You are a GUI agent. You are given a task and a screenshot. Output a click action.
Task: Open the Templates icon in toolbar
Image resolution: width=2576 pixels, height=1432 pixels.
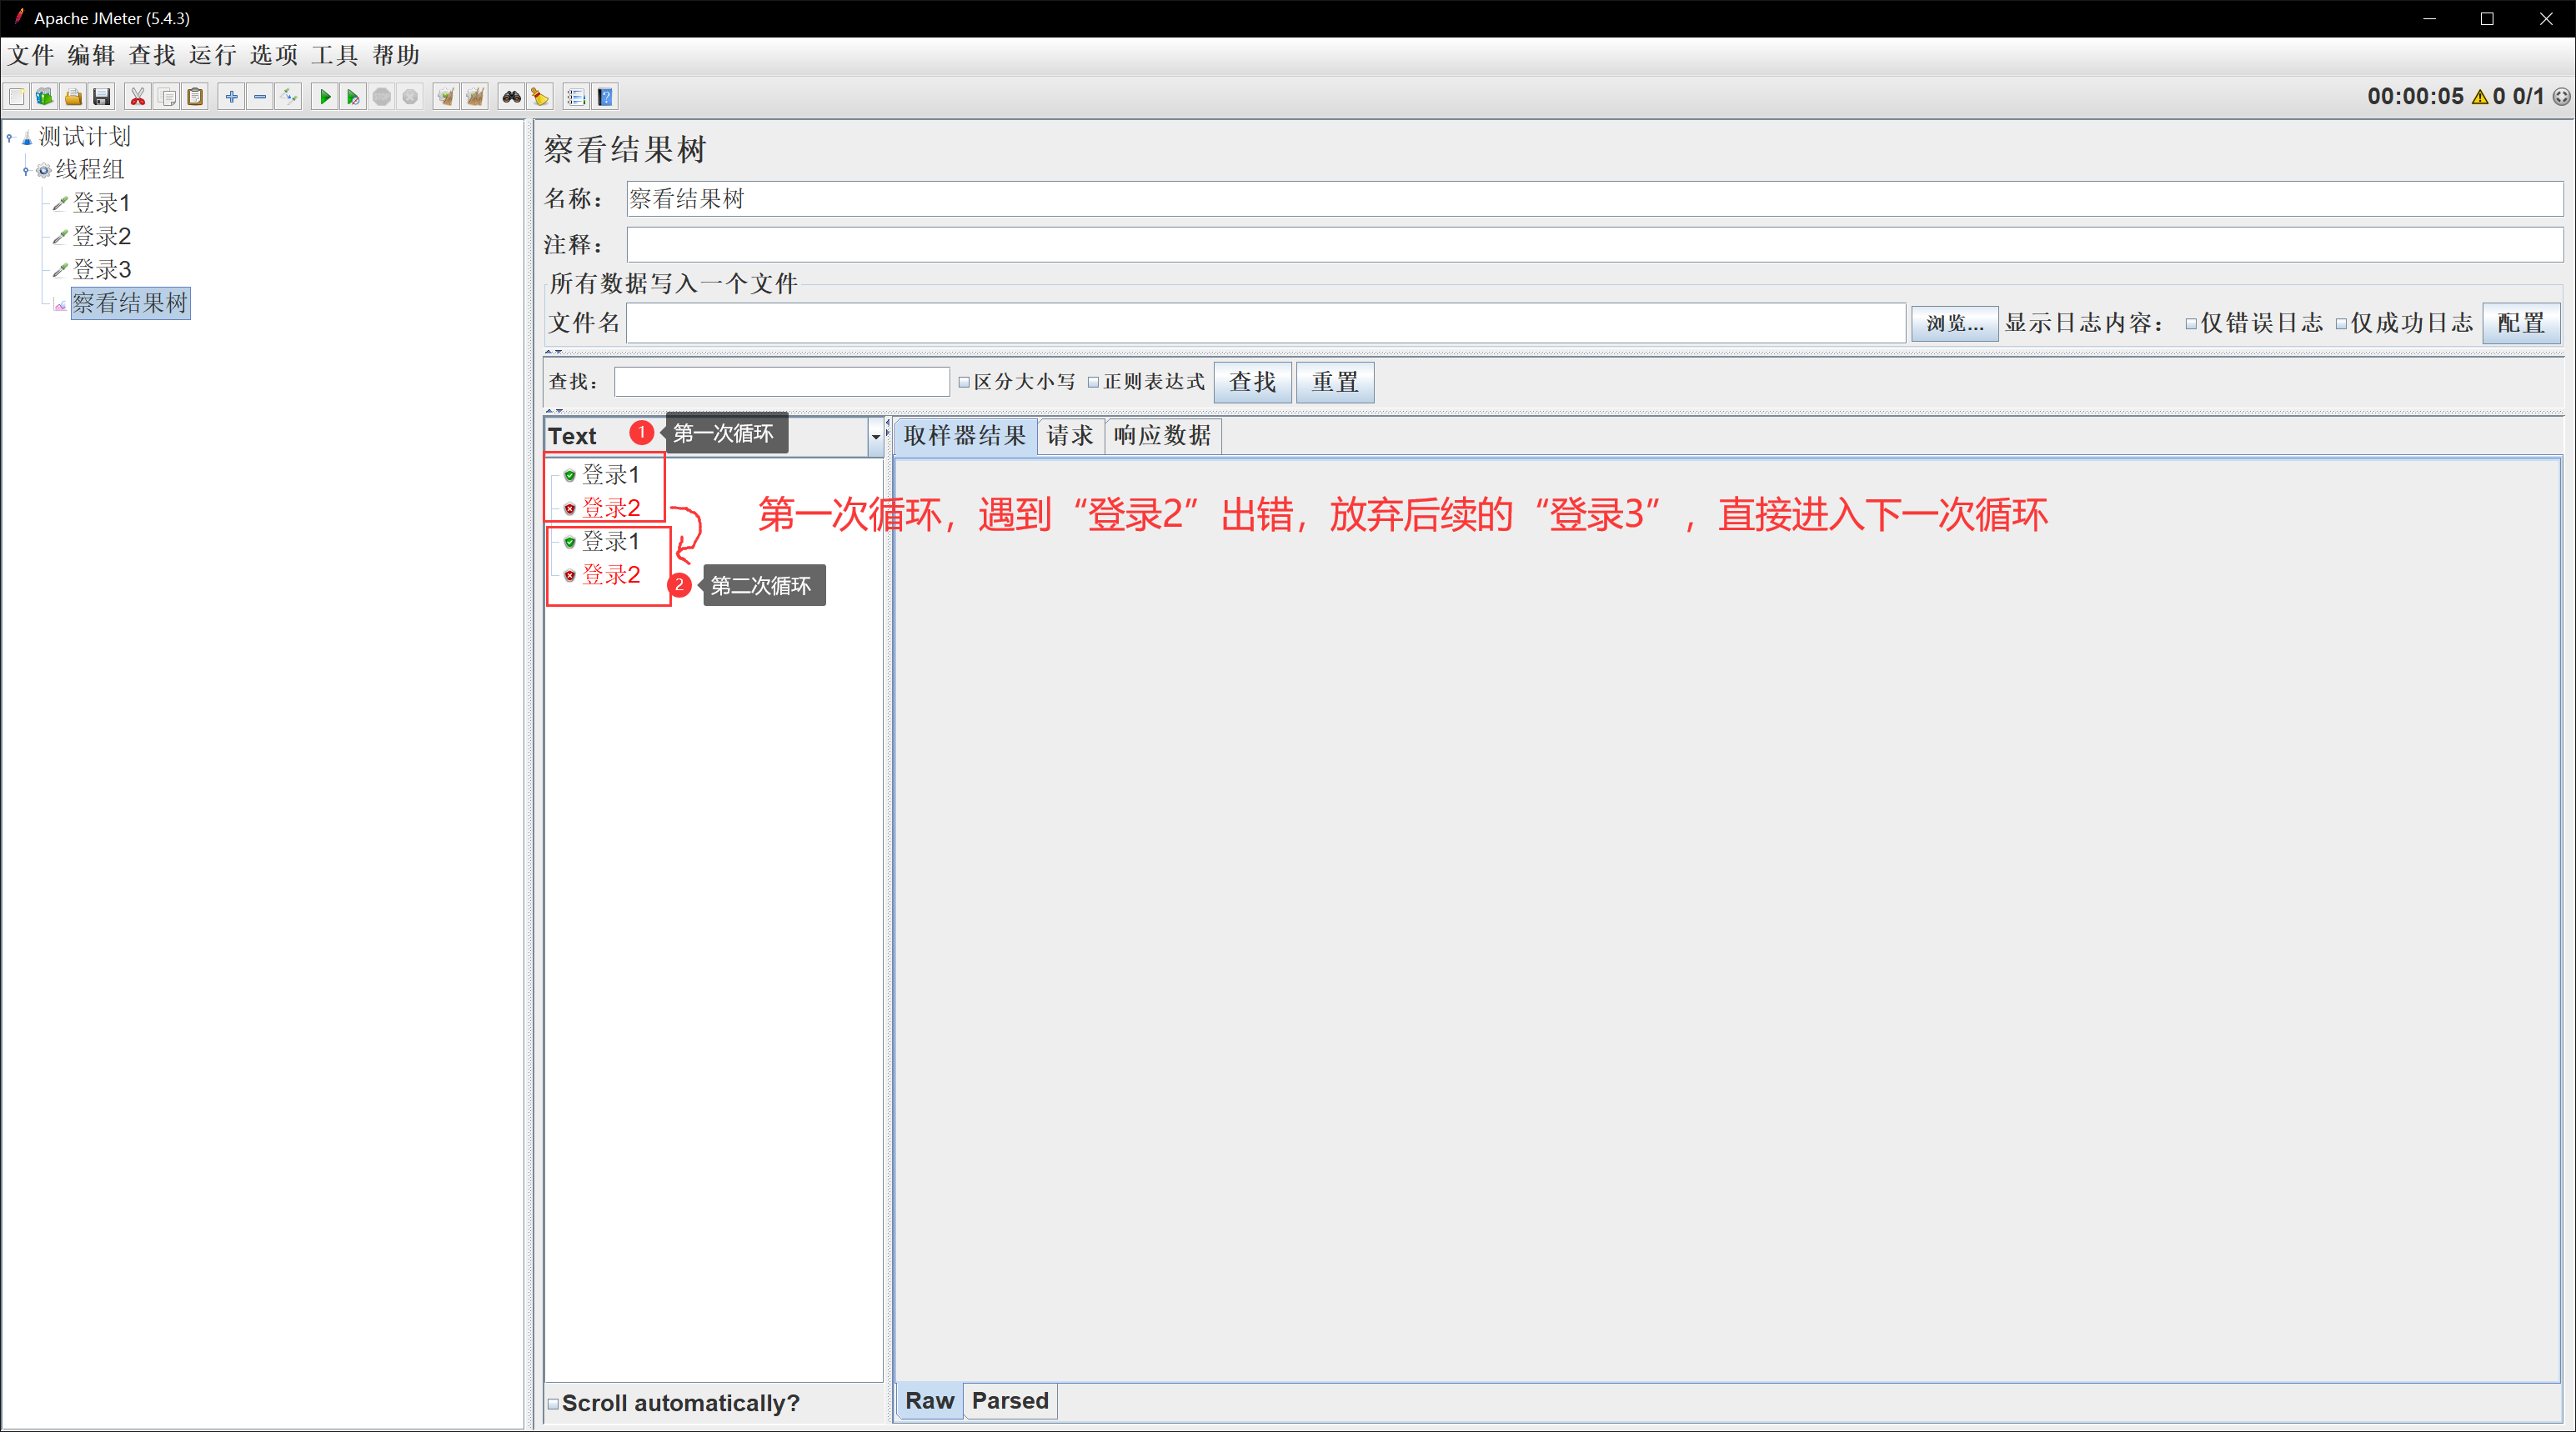coord(44,97)
